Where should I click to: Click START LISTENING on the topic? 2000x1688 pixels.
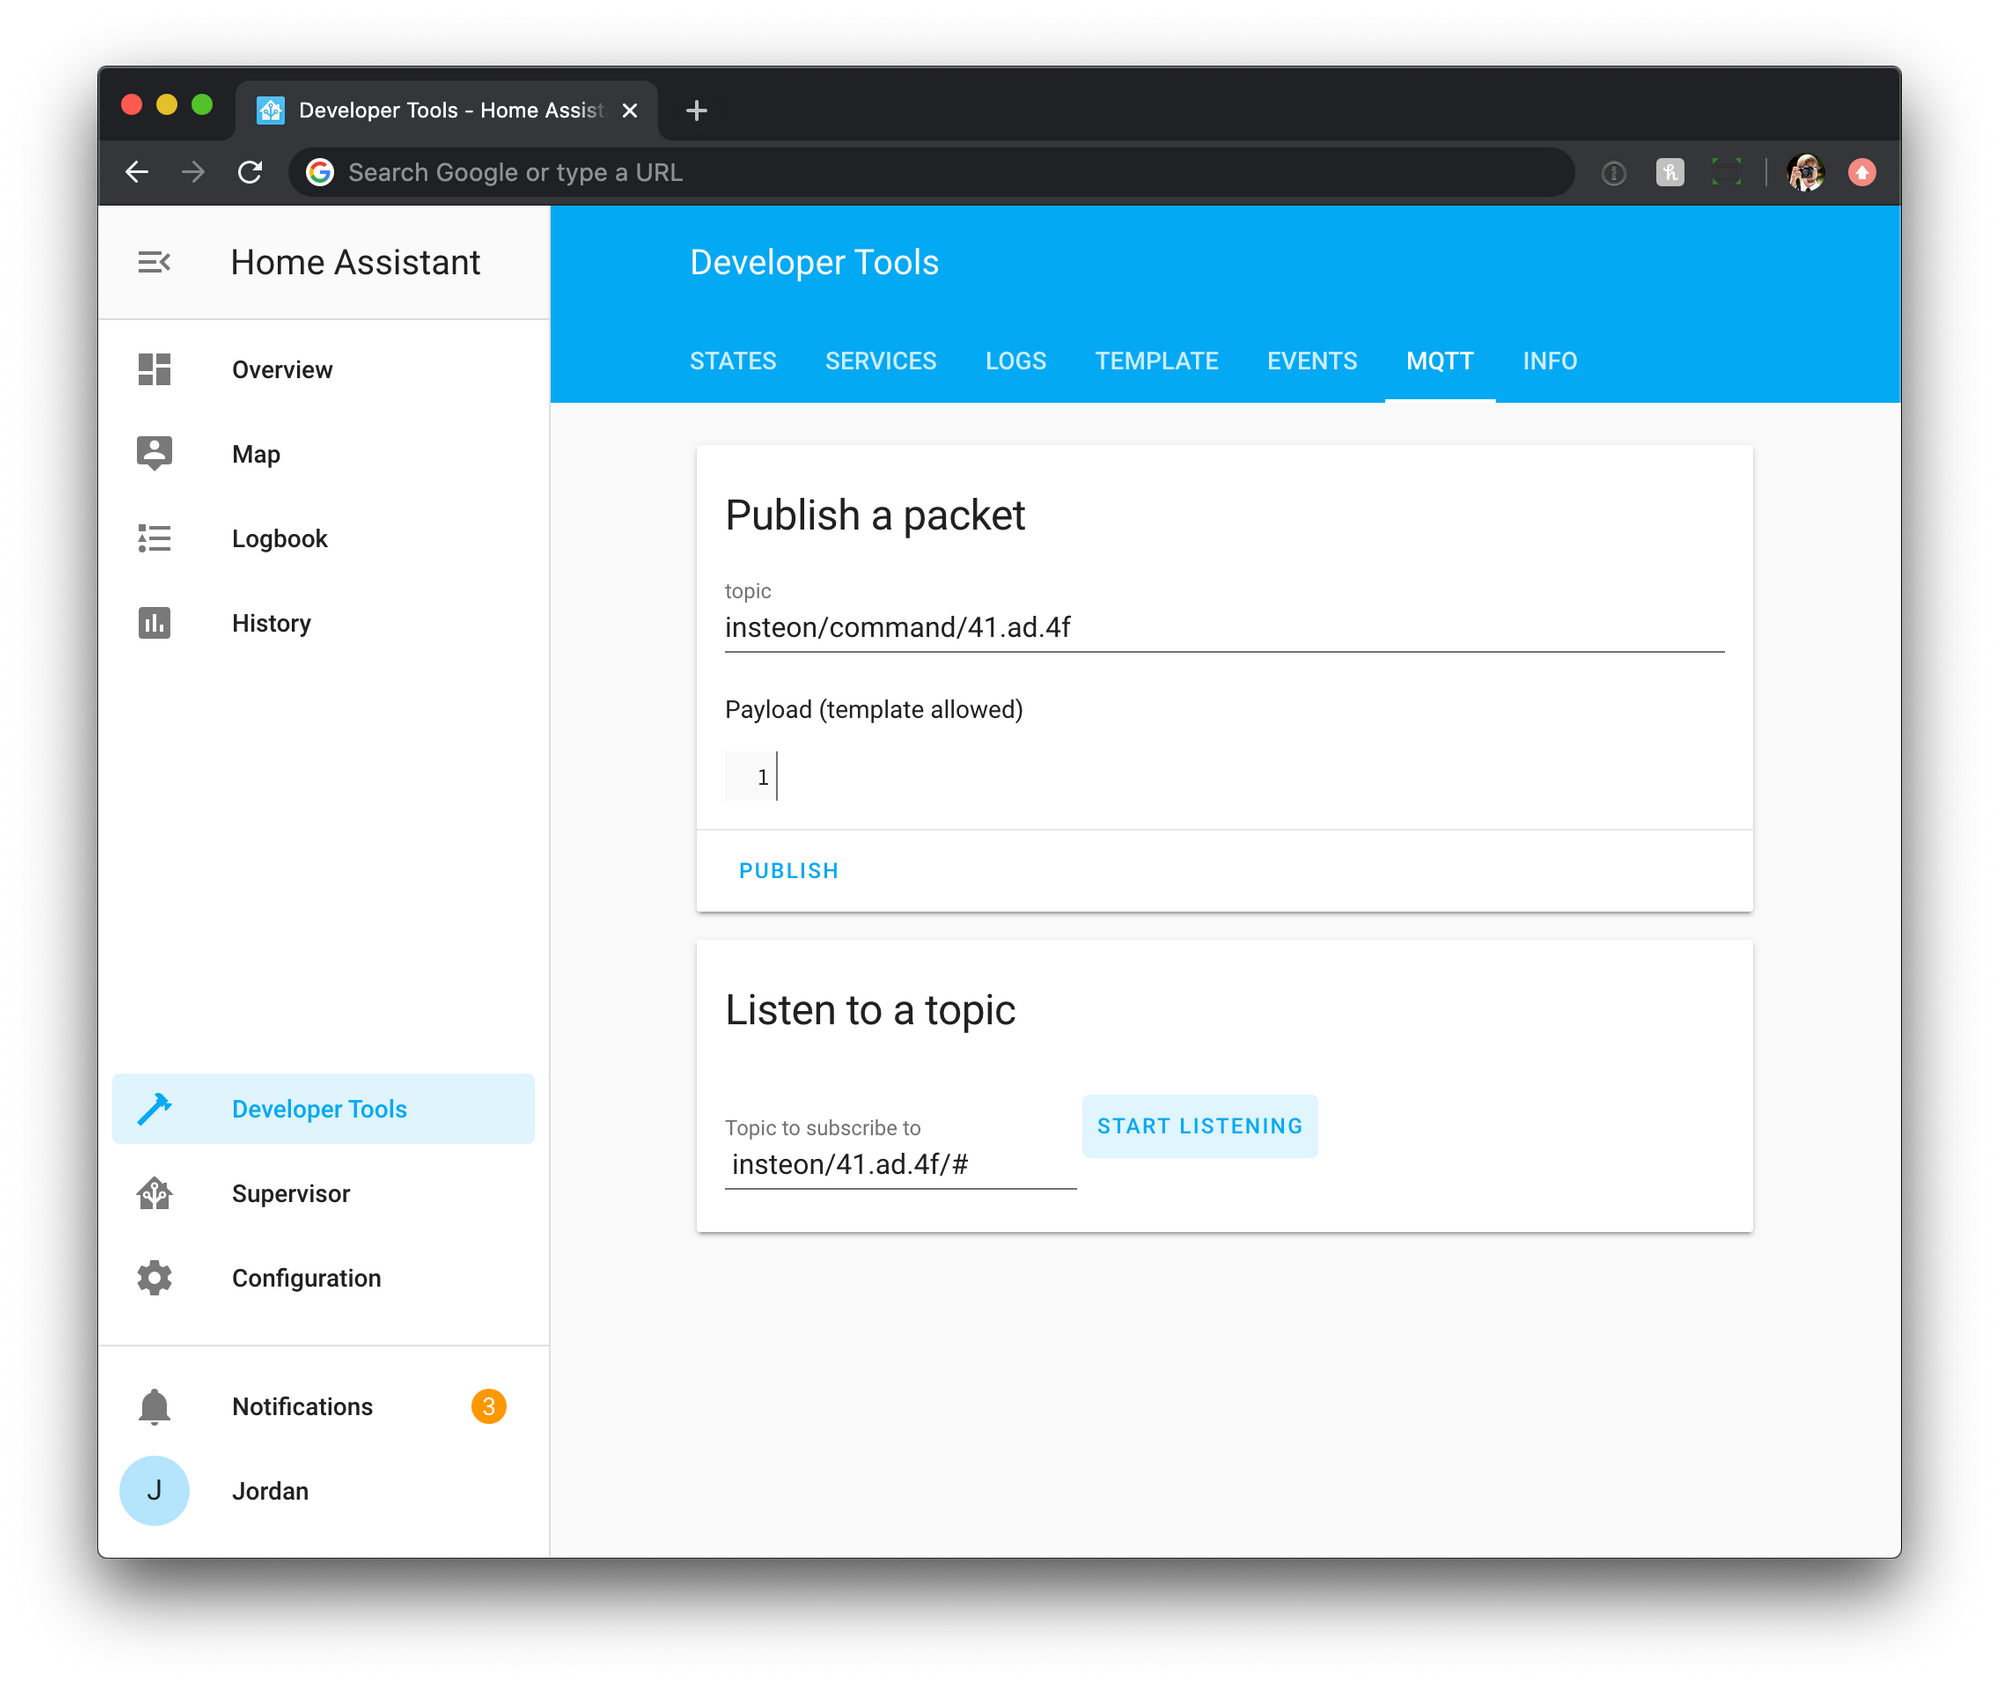[1199, 1124]
